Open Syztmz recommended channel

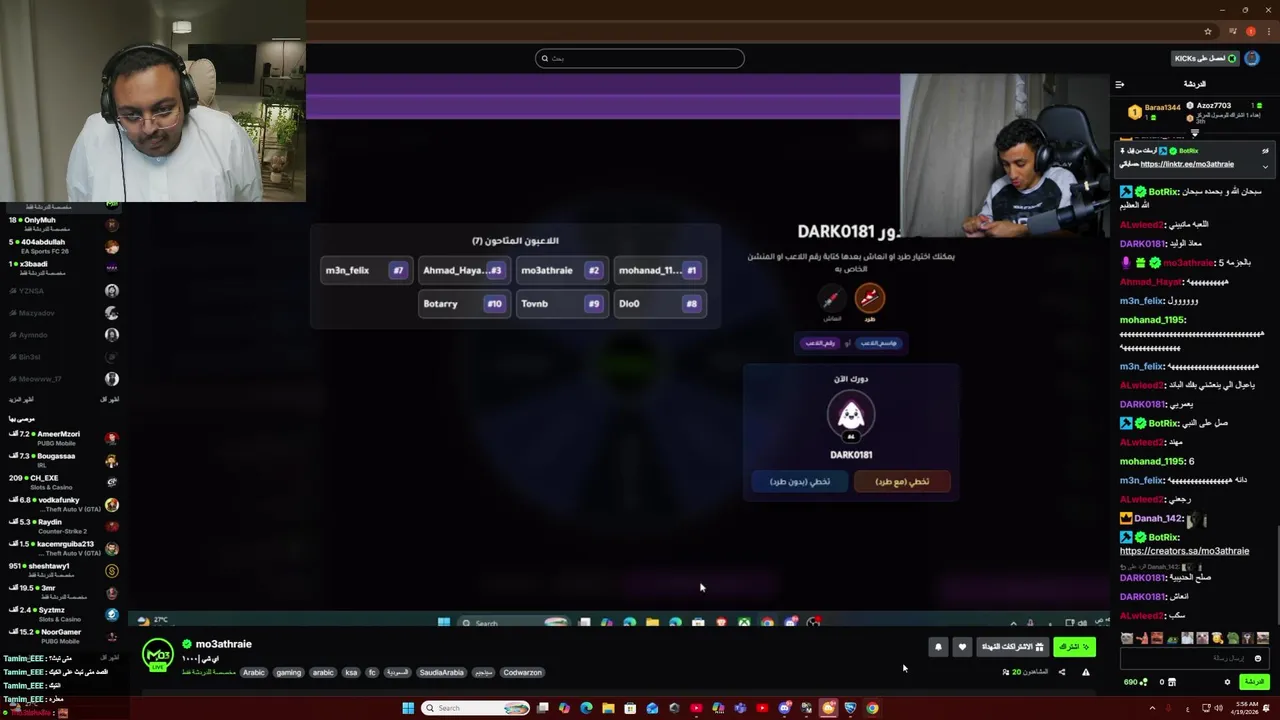(x=62, y=614)
